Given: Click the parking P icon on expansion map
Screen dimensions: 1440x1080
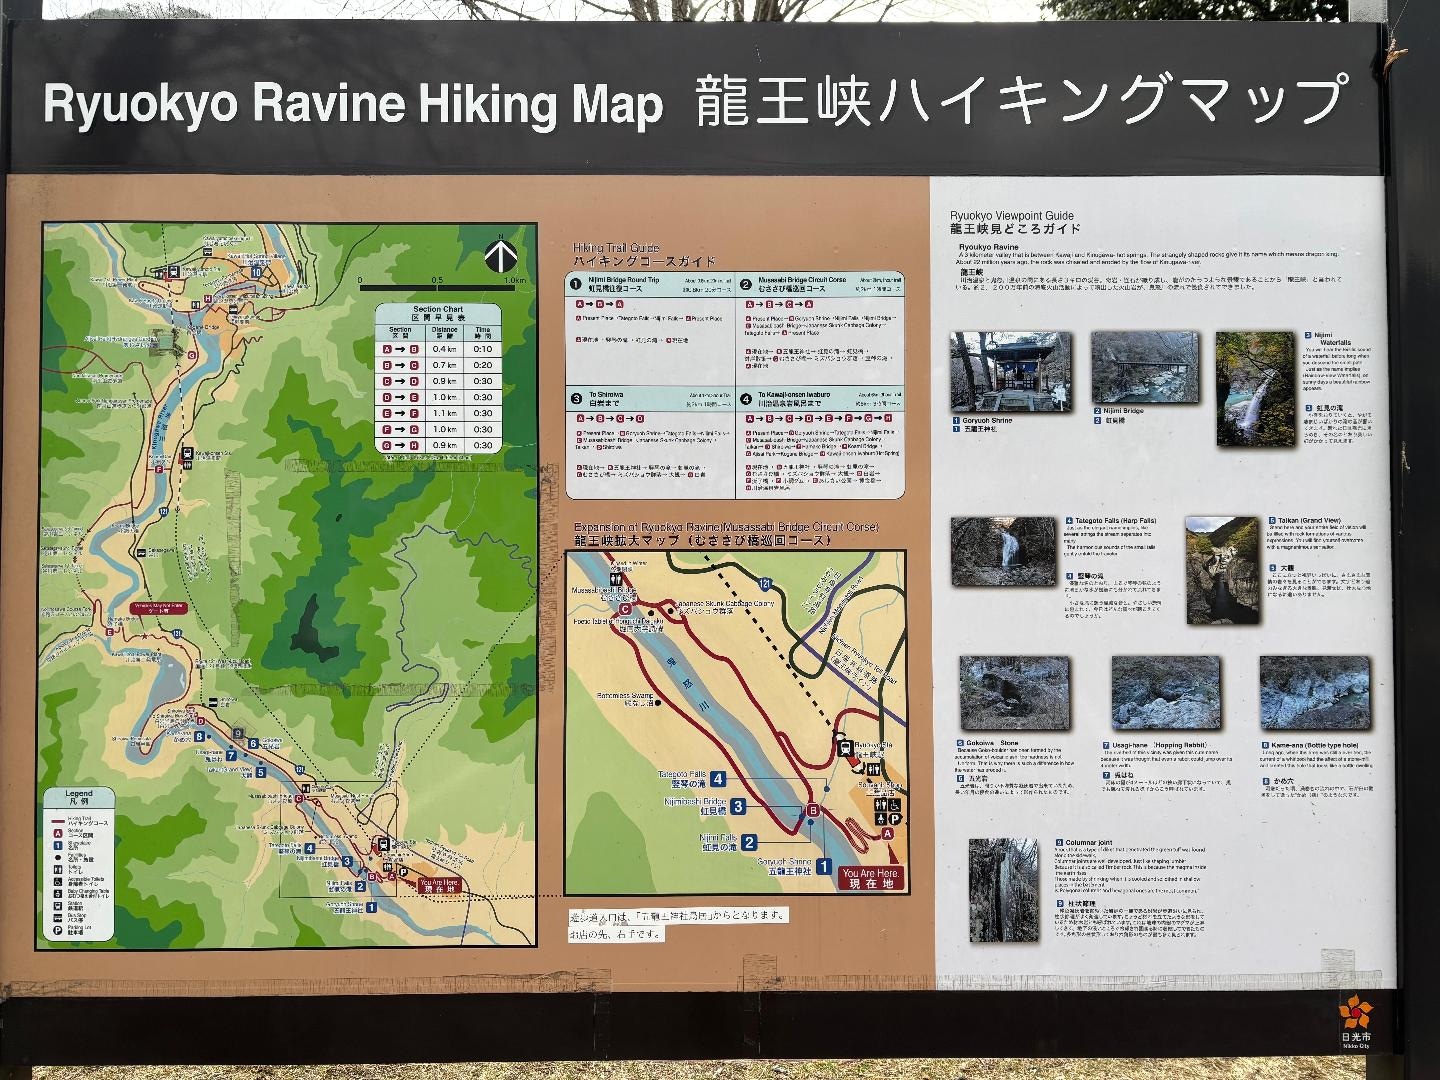Looking at the screenshot, I should tap(894, 819).
